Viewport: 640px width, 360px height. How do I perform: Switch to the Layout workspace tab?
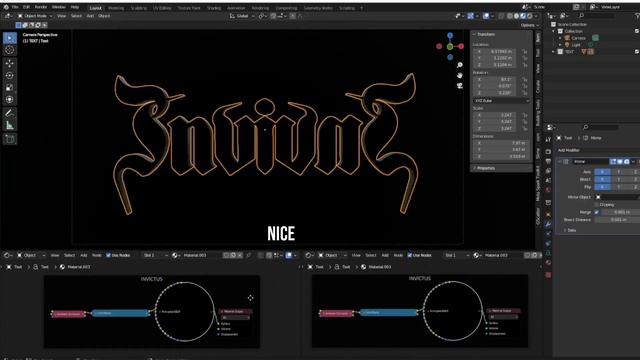point(96,8)
